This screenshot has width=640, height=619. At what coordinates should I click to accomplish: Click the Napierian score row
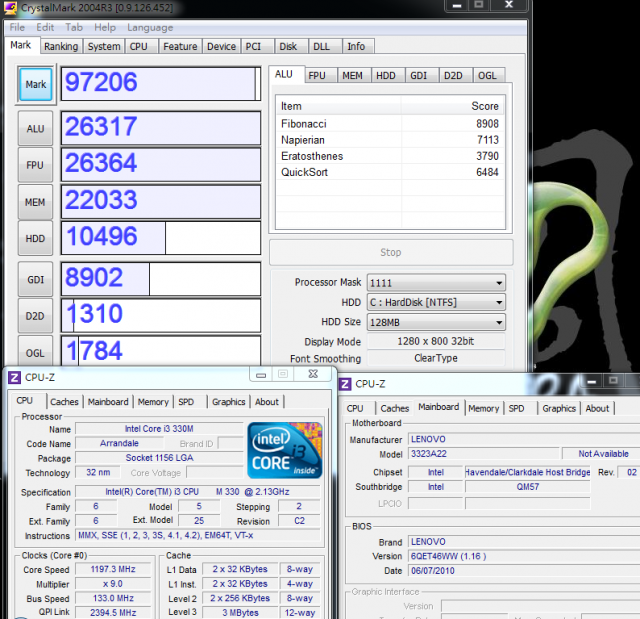pos(390,140)
